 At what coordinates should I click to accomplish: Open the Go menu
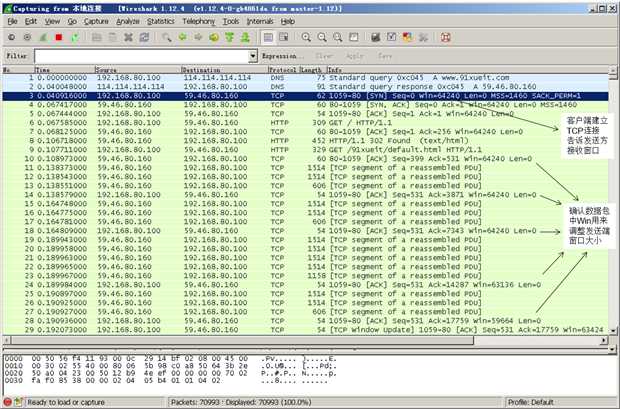(72, 21)
